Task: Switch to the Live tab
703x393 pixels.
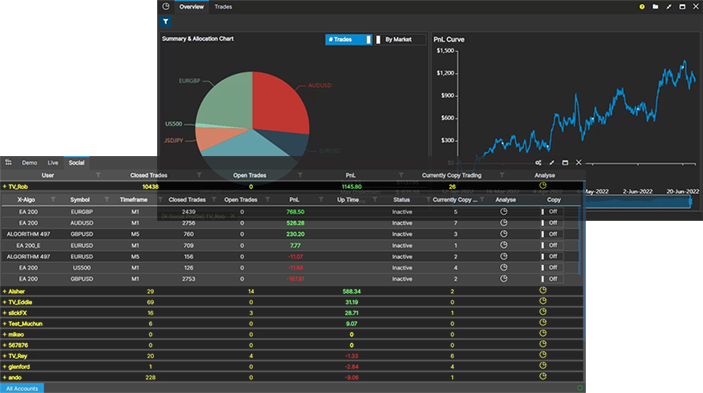Action: (53, 163)
